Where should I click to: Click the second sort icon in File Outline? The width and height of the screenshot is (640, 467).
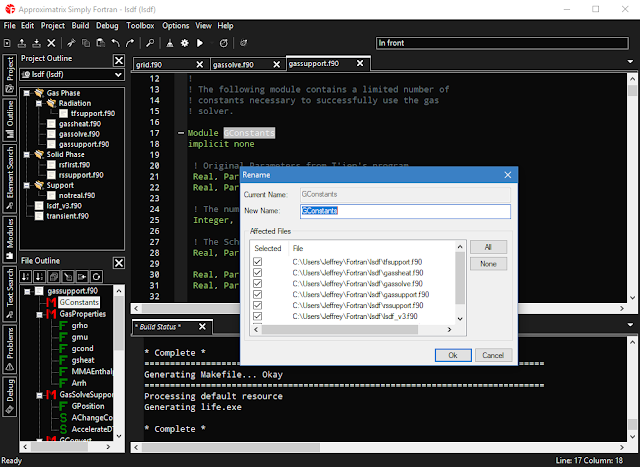pyautogui.click(x=40, y=276)
